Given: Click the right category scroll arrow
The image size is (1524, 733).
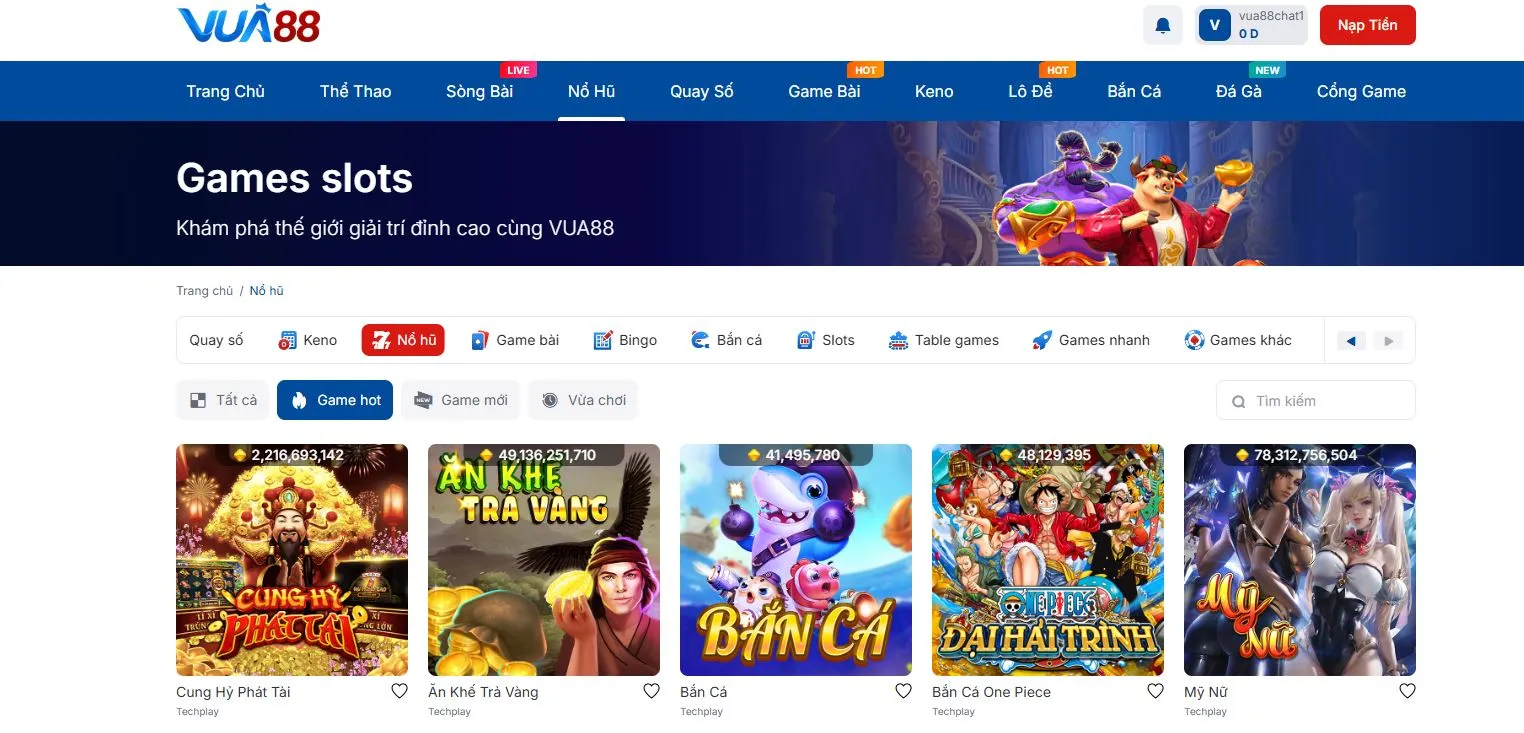Looking at the screenshot, I should pos(1388,340).
